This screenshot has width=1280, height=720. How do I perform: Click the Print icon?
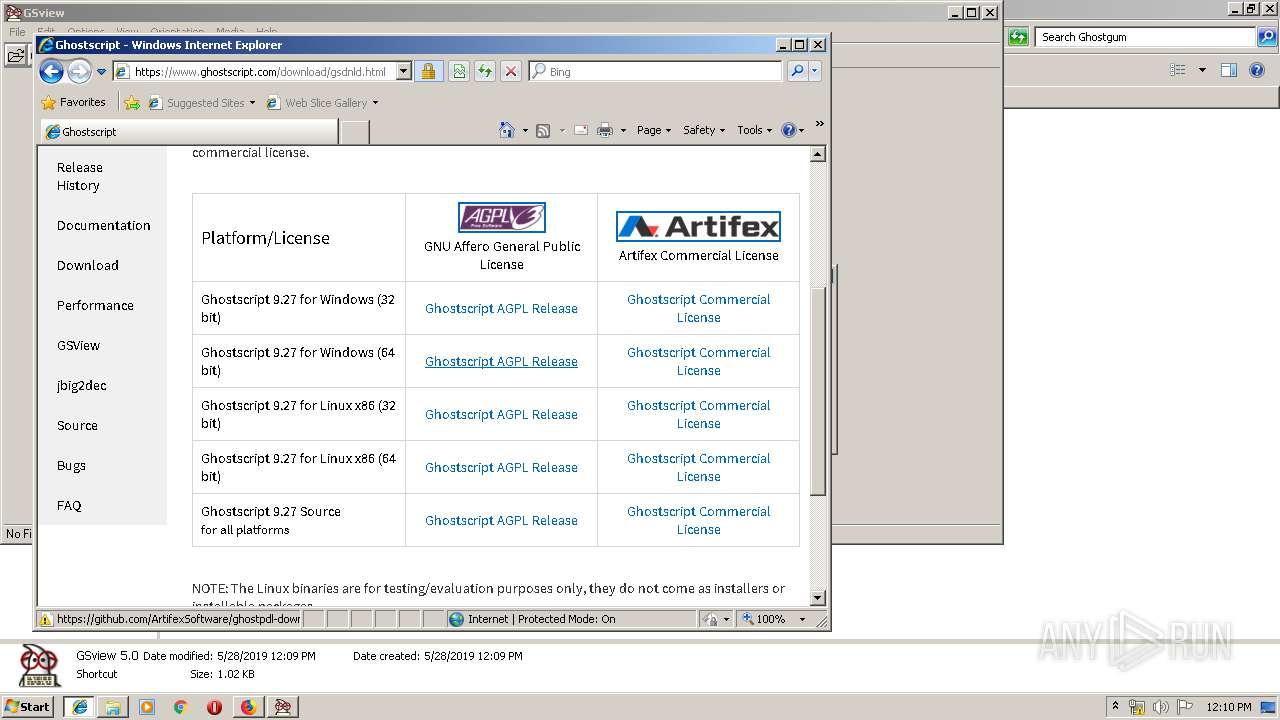tap(605, 130)
